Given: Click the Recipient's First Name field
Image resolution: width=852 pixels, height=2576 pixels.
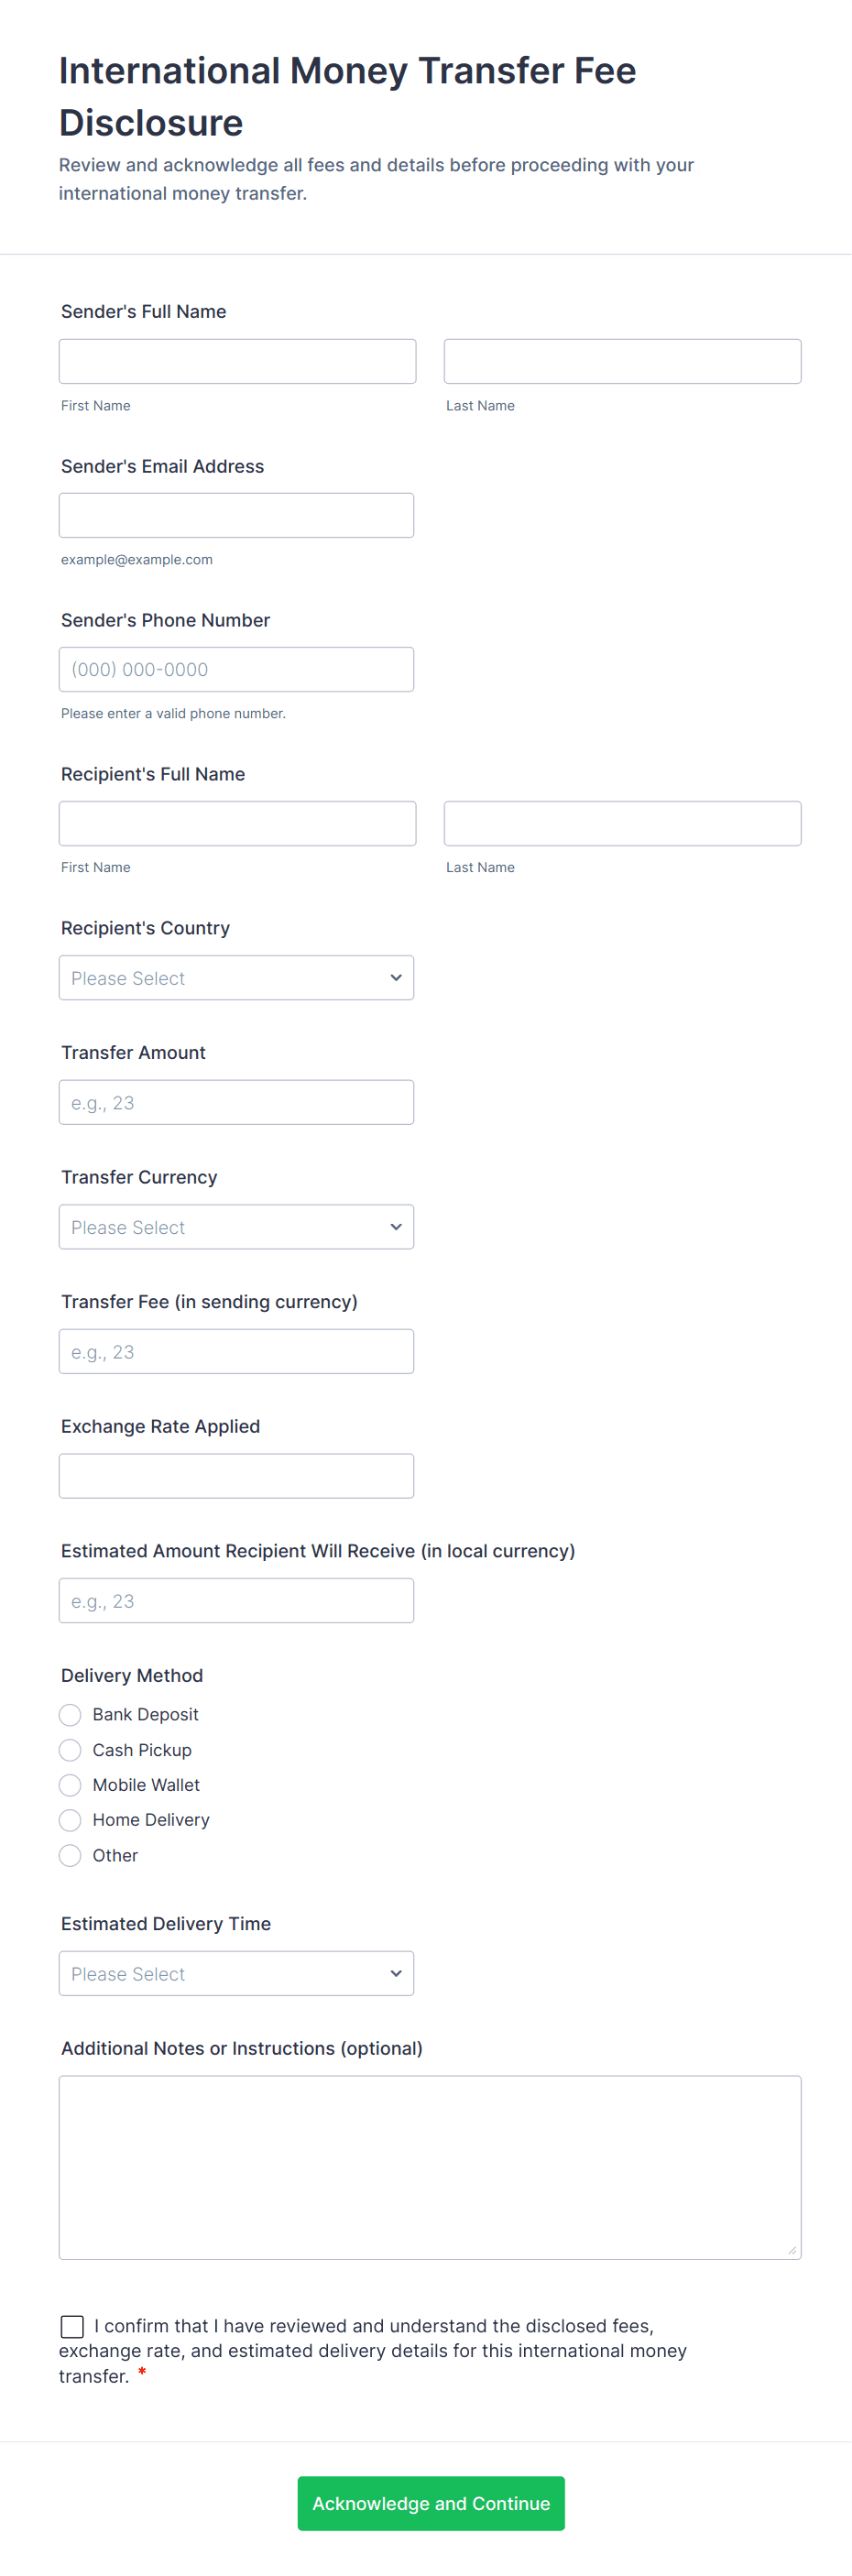Looking at the screenshot, I should [237, 823].
